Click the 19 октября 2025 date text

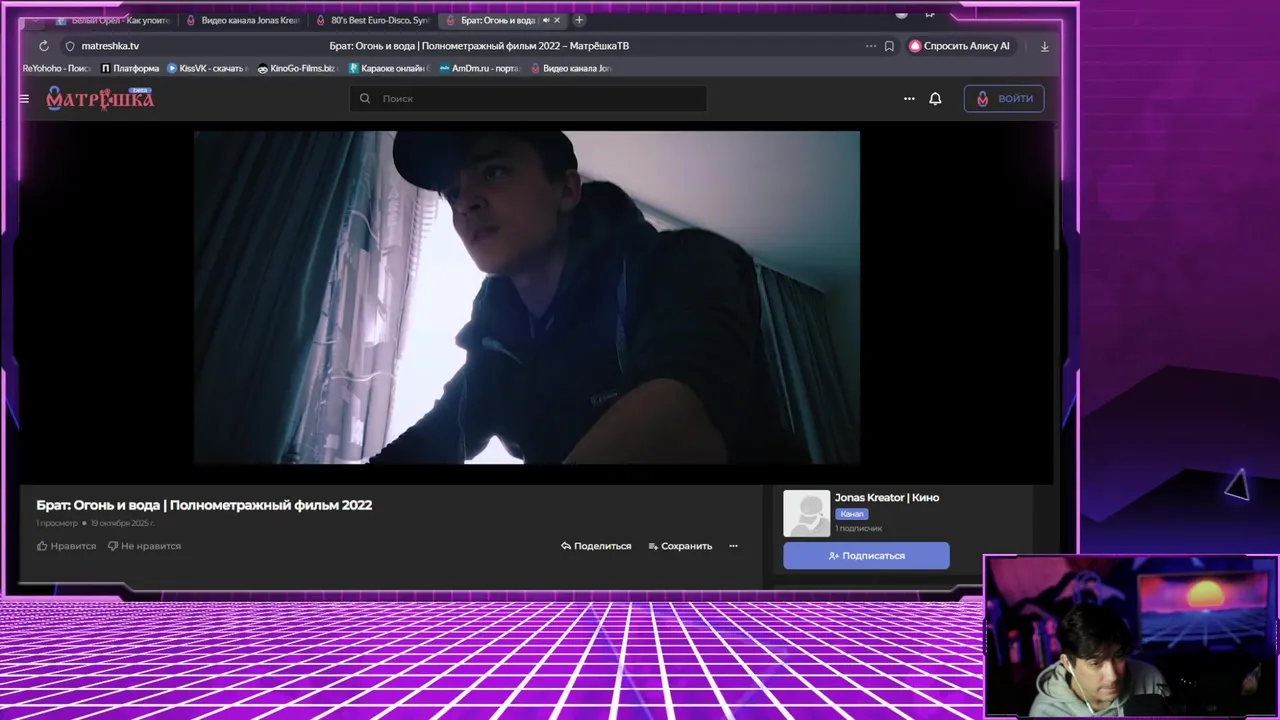pyautogui.click(x=123, y=523)
